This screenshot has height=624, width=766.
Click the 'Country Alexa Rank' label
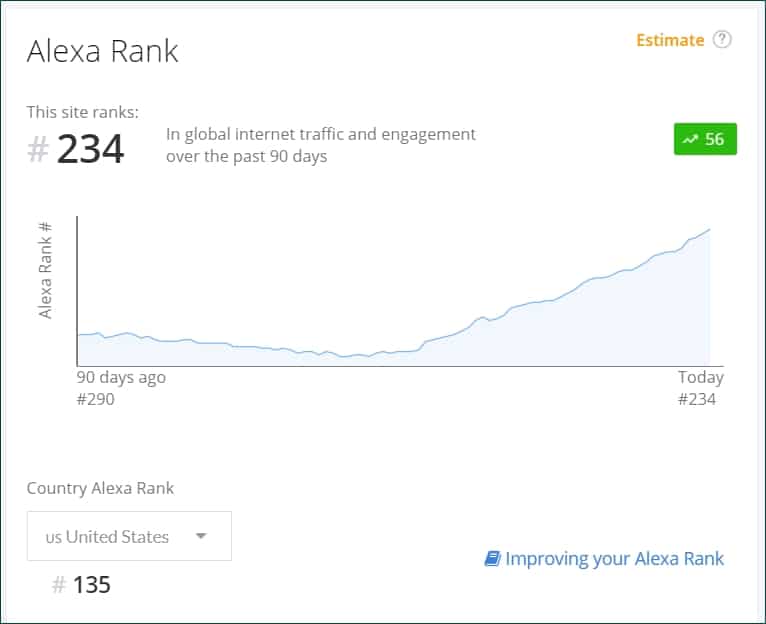coord(100,488)
